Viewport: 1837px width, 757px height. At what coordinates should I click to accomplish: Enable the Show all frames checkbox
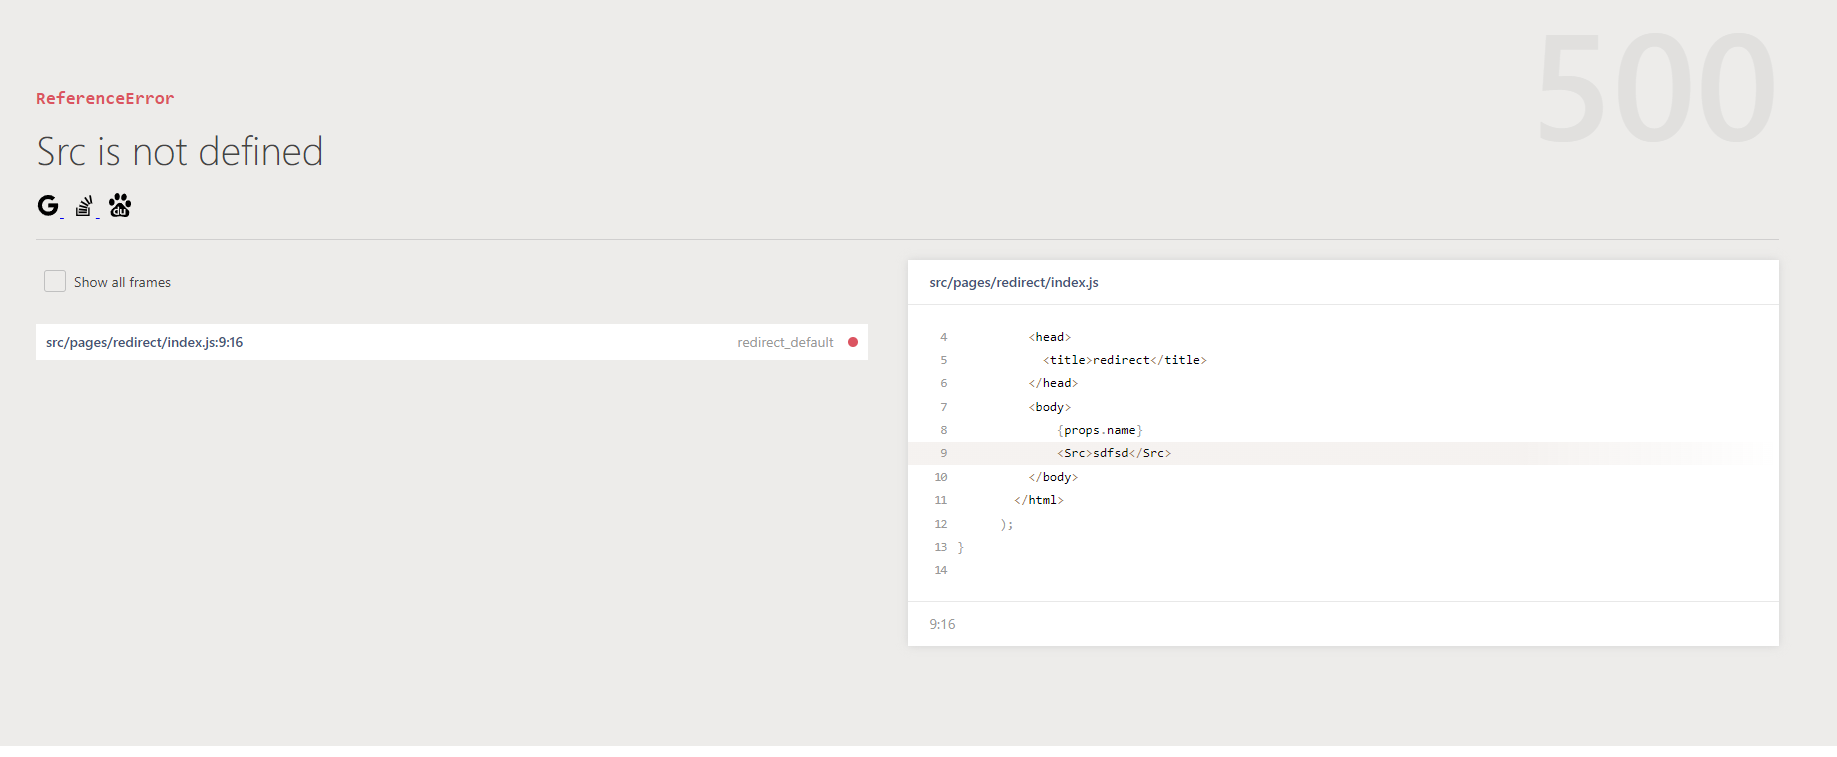click(55, 282)
